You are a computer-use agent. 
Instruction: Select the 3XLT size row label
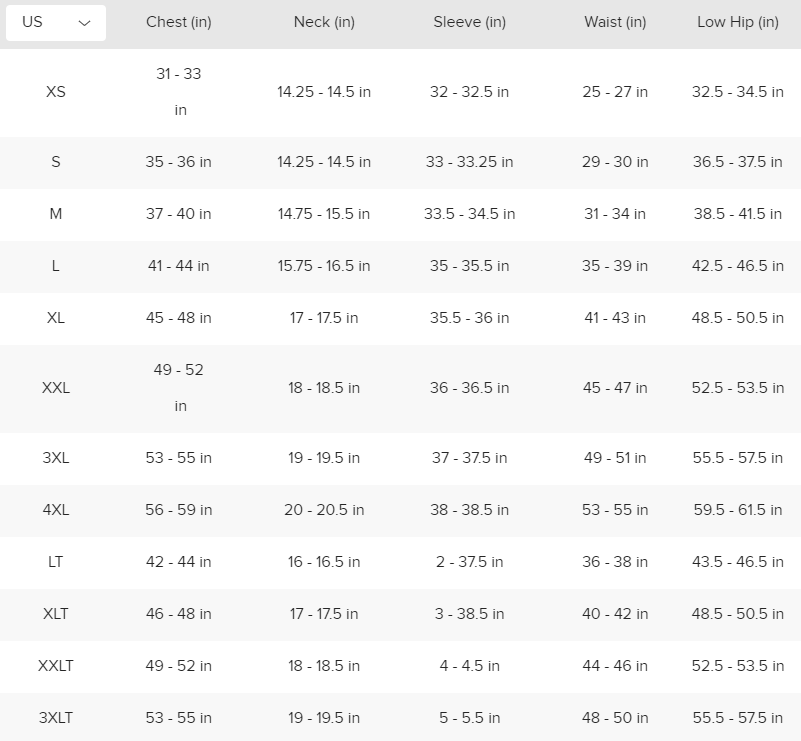56,718
